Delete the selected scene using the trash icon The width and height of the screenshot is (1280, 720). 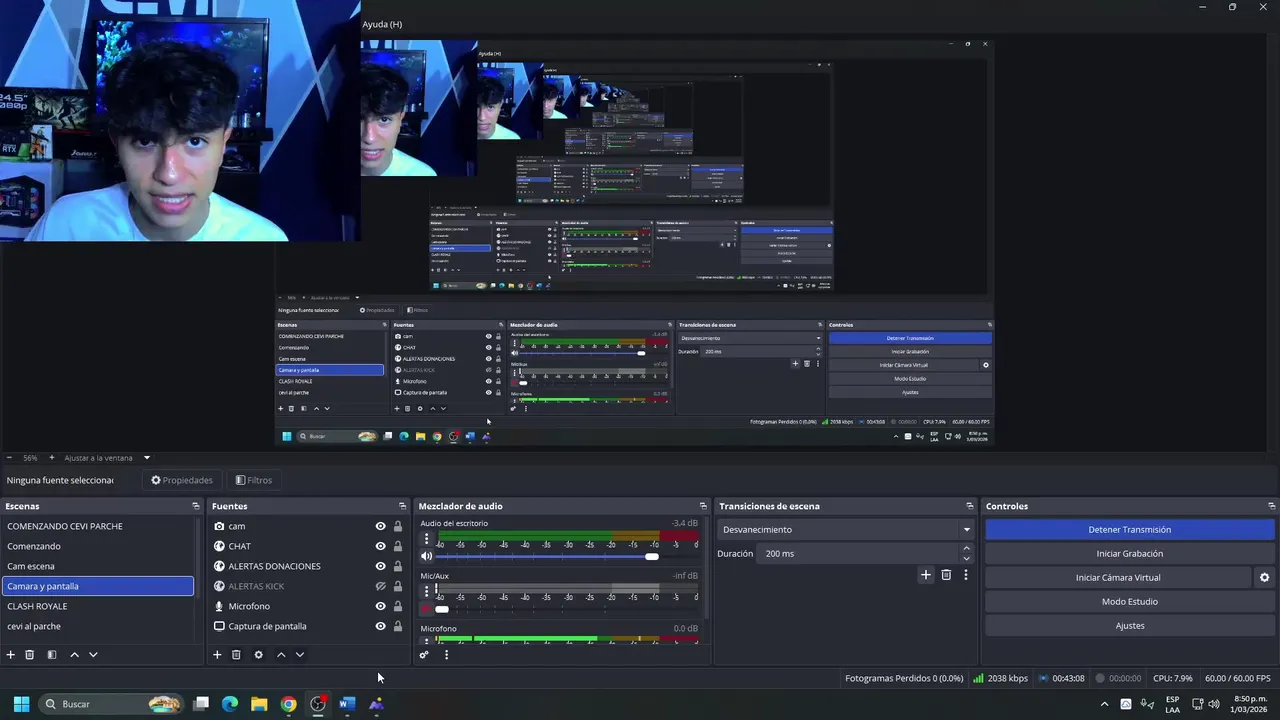tap(30, 655)
